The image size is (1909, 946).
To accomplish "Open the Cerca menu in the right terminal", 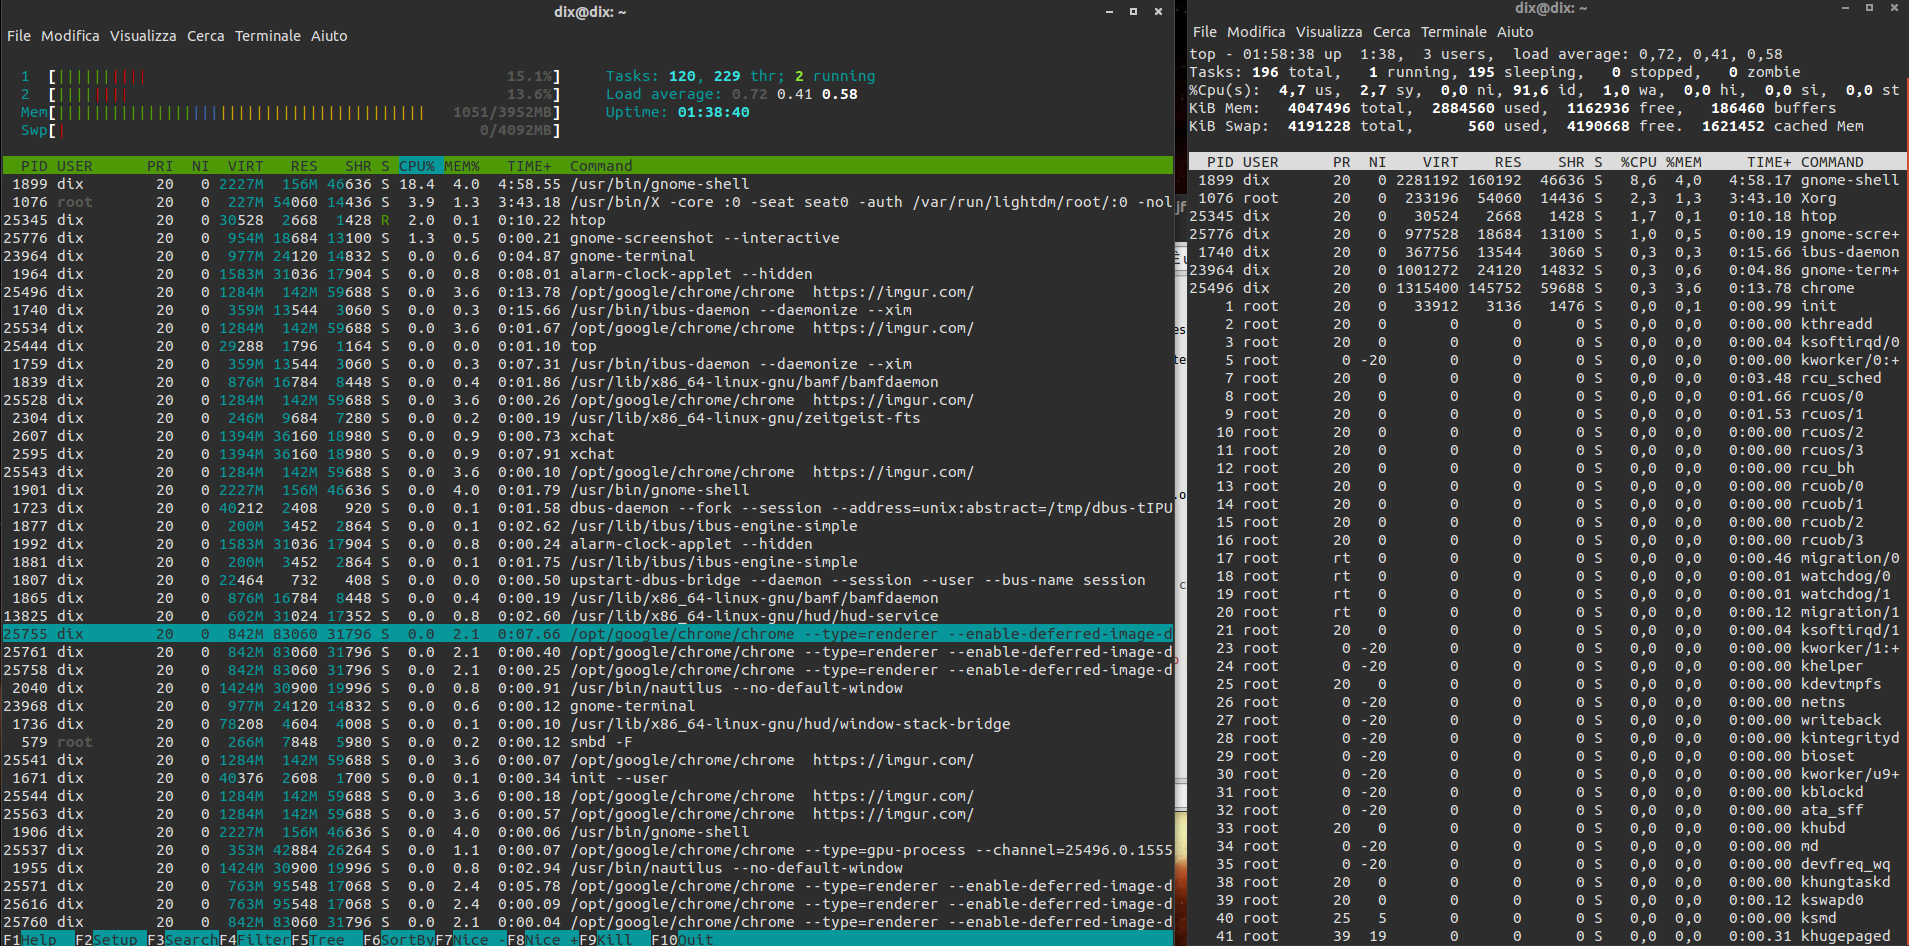I will point(1391,32).
